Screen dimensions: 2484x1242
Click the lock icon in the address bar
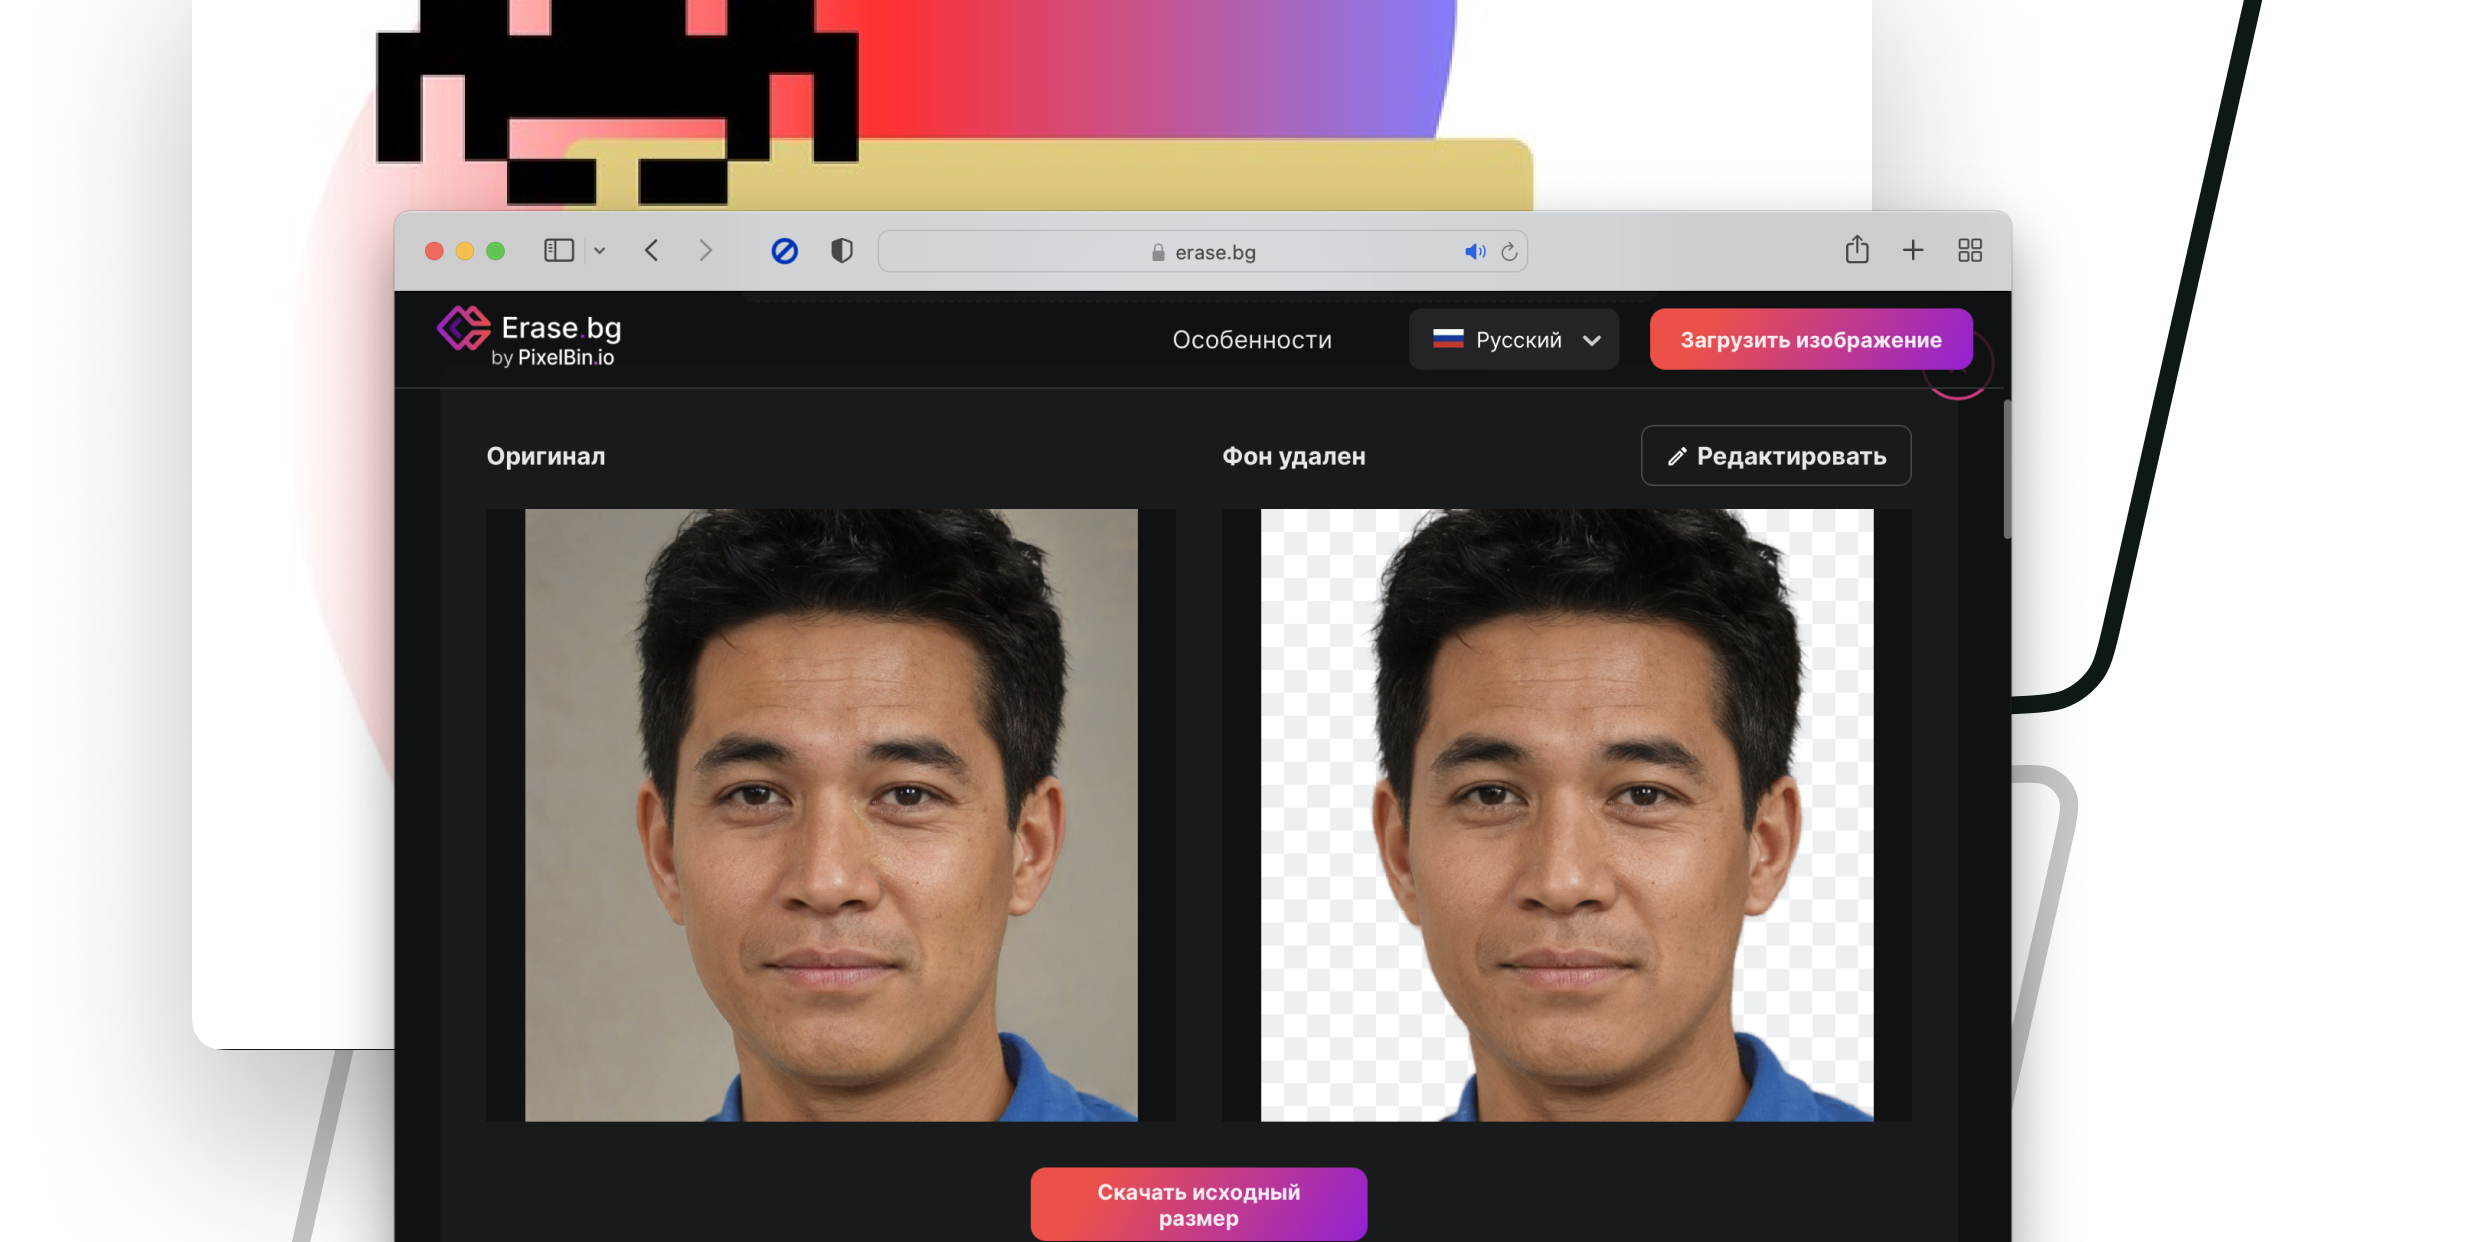pos(1158,252)
